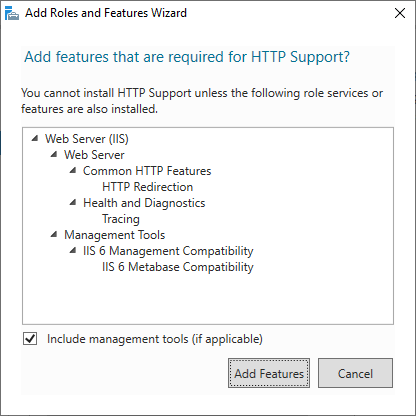Collapse the Health and Diagnostics arrow
Image resolution: width=416 pixels, height=416 pixels.
(73, 202)
